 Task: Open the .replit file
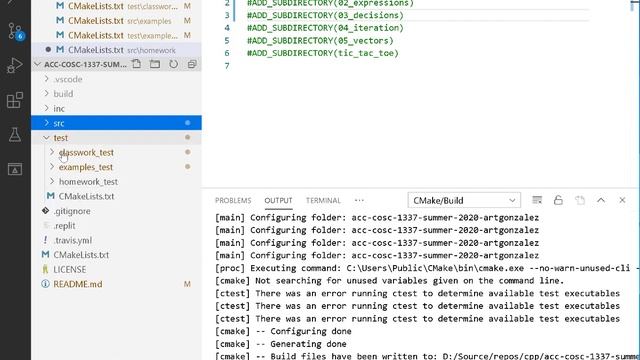(x=116, y=226)
